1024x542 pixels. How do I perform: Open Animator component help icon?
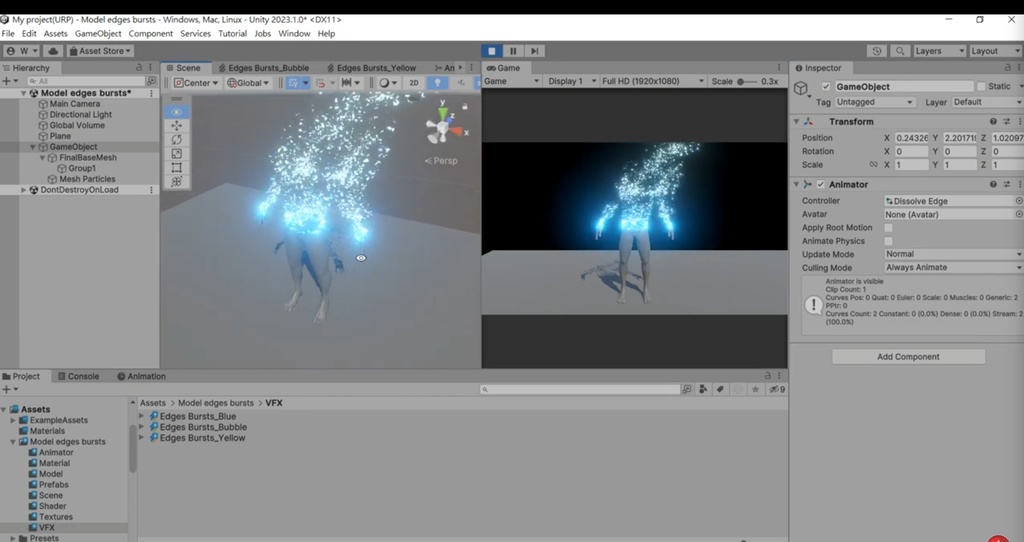point(993,184)
